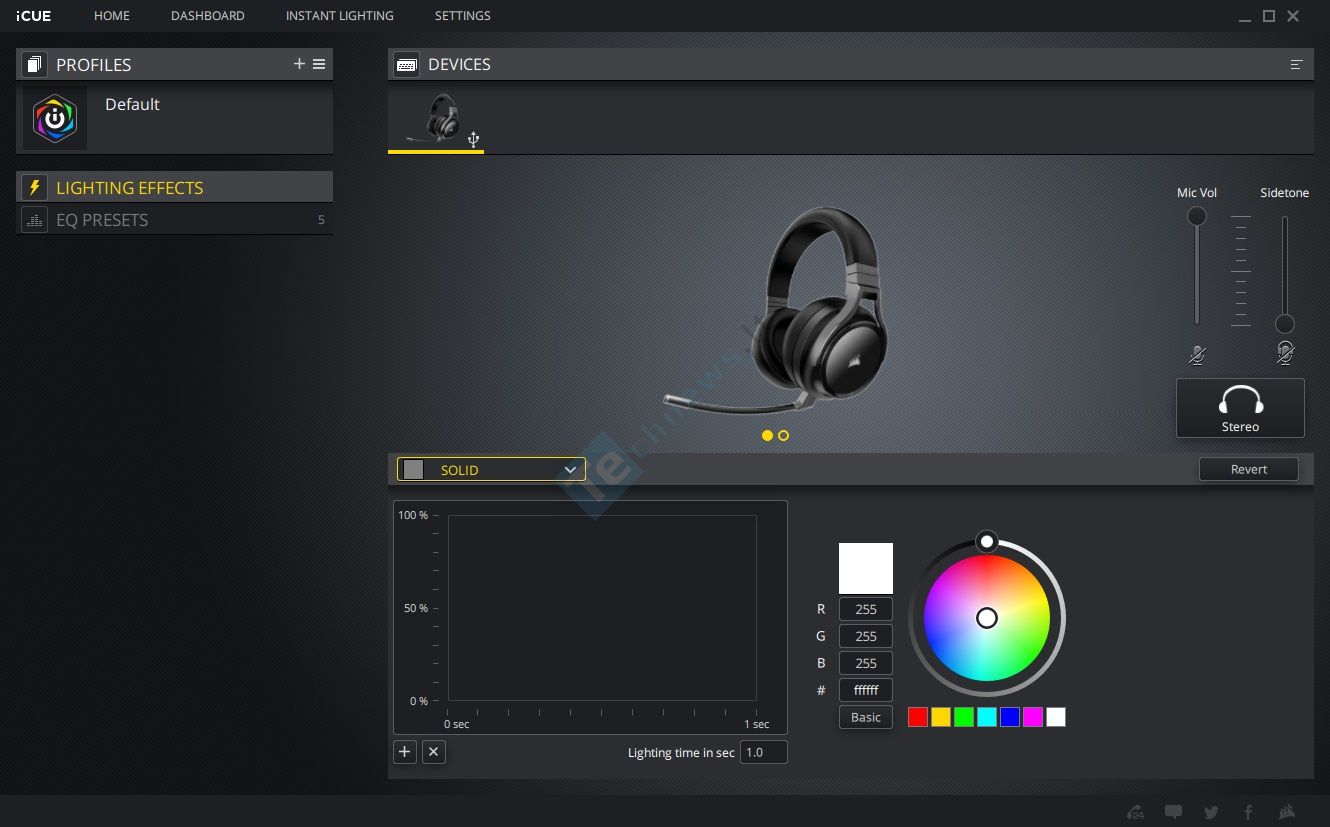Switch to the DASHBOARD tab
Viewport: 1330px width, 827px height.
(x=208, y=16)
